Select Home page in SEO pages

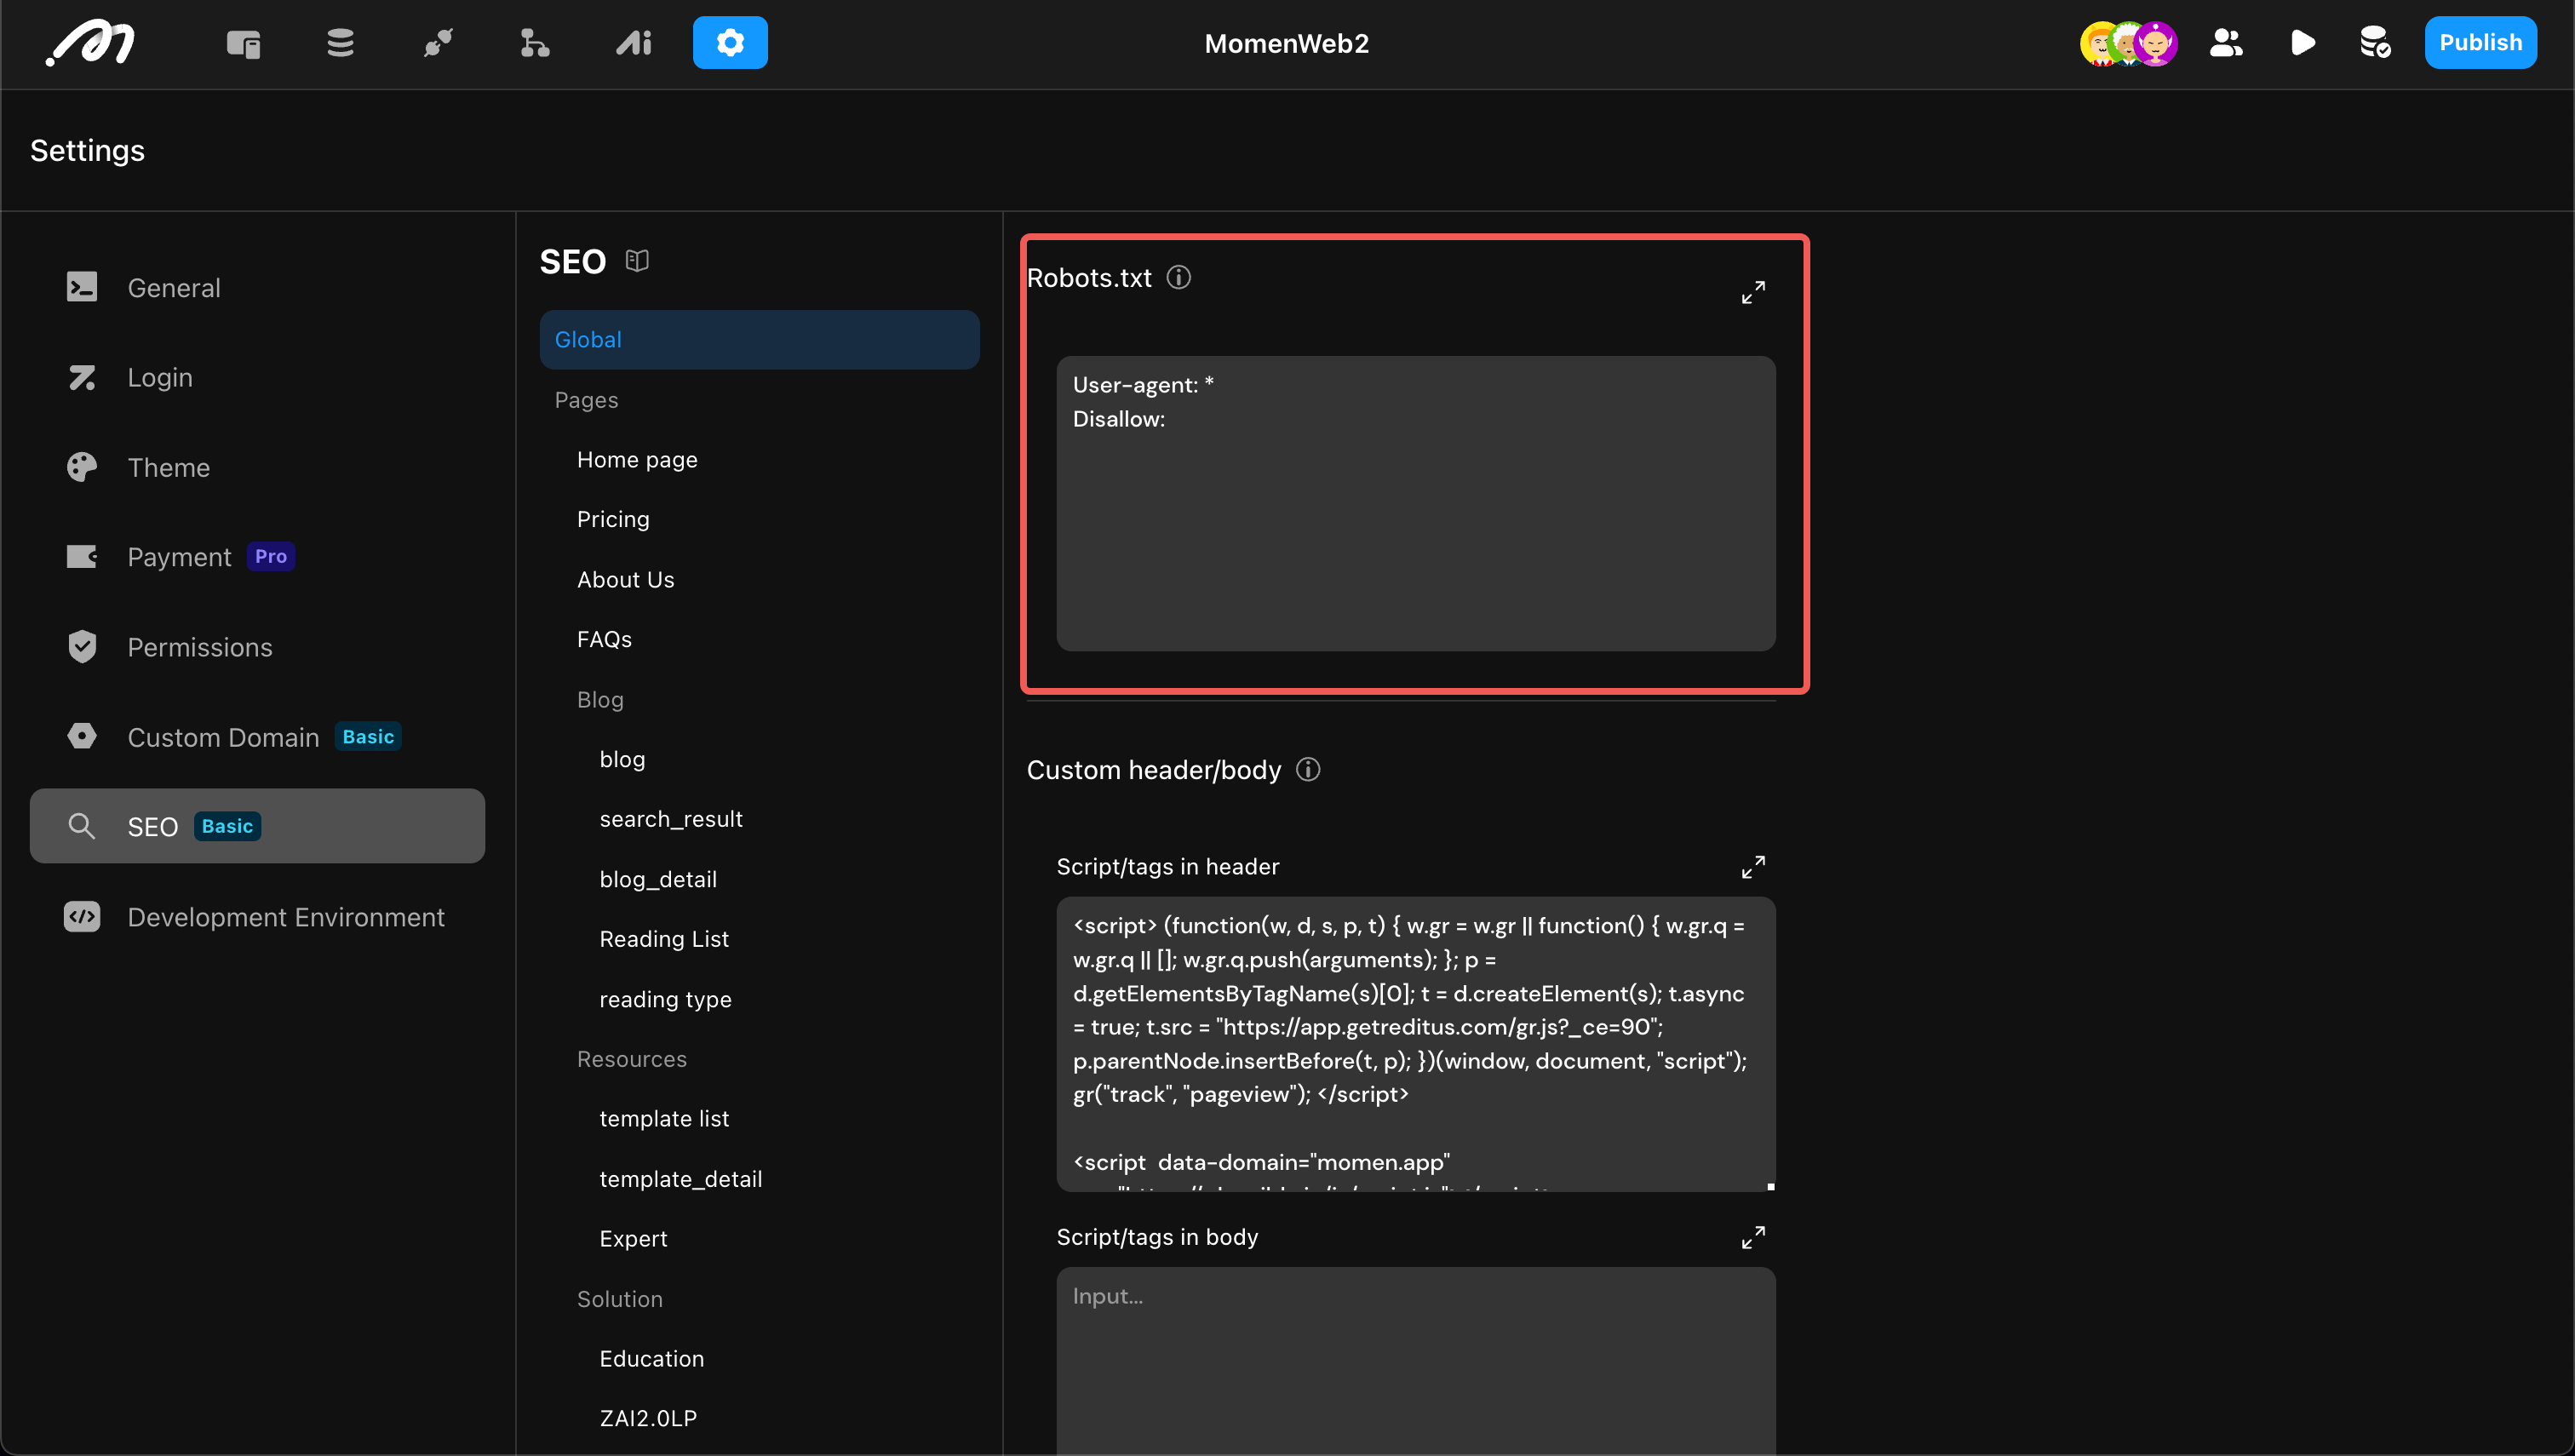pyautogui.click(x=637, y=459)
